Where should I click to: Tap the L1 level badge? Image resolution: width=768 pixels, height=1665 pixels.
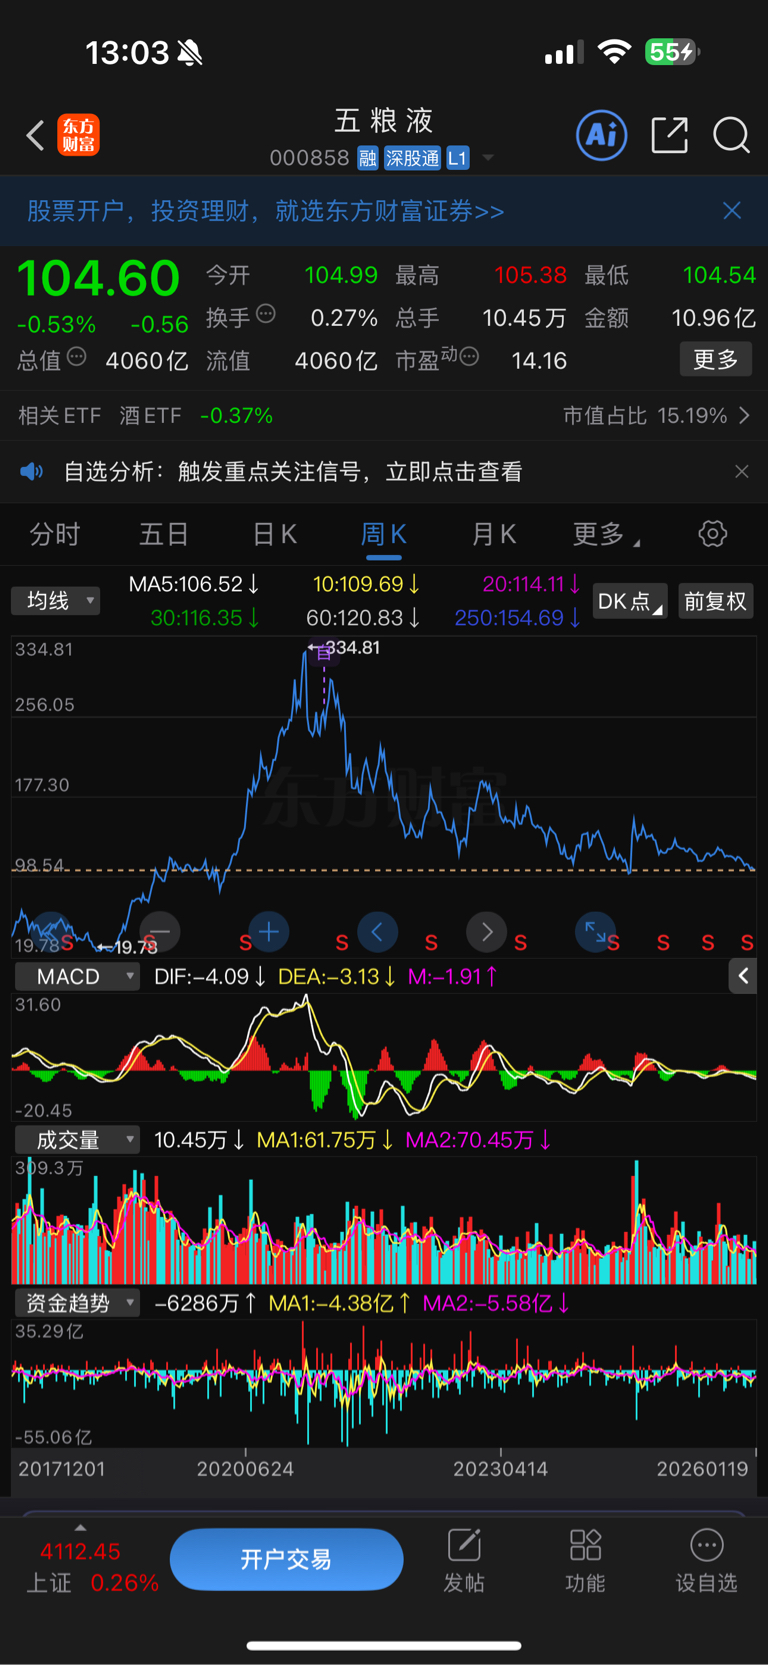[457, 158]
